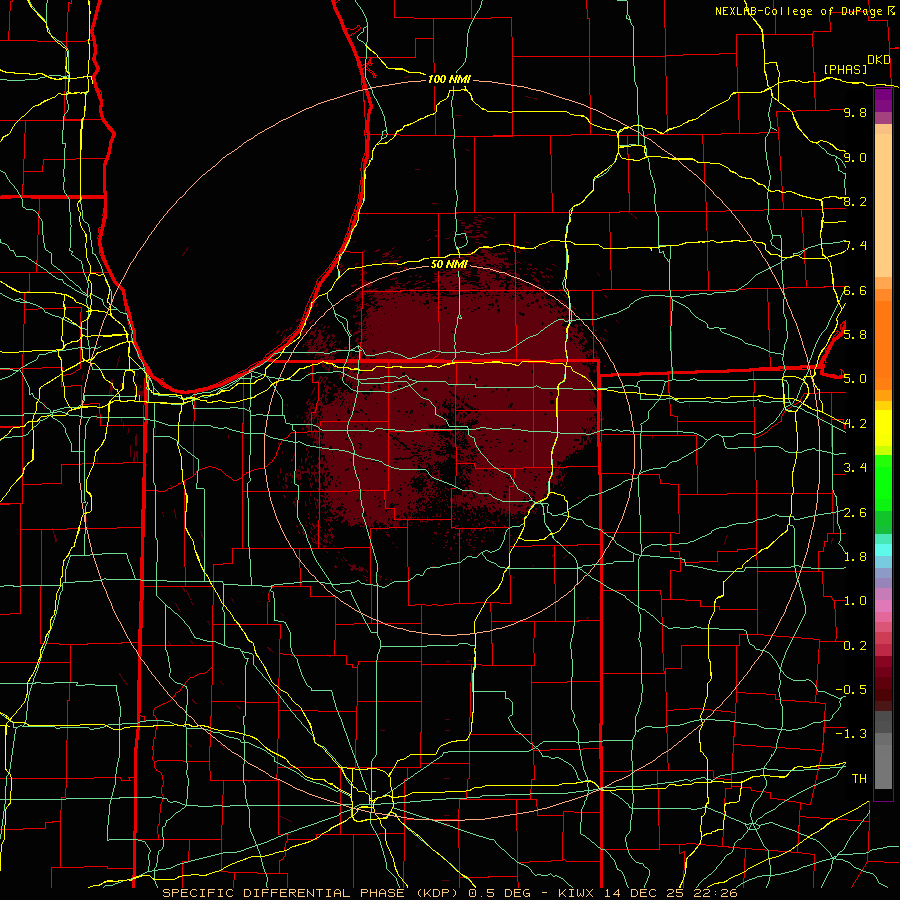Click the 100 NMI range ring label
Image resolution: width=900 pixels, height=900 pixels.
click(x=449, y=79)
